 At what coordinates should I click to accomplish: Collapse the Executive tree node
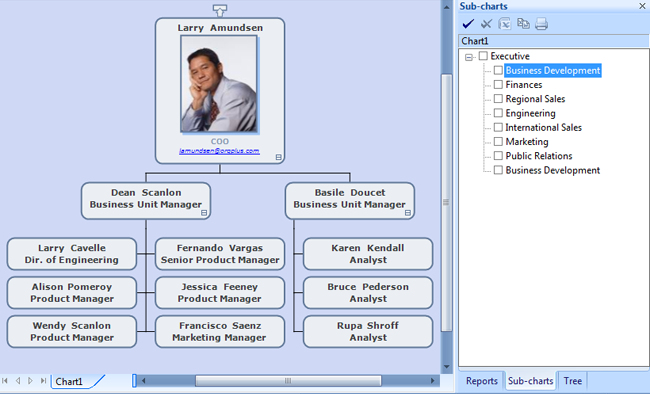(469, 57)
